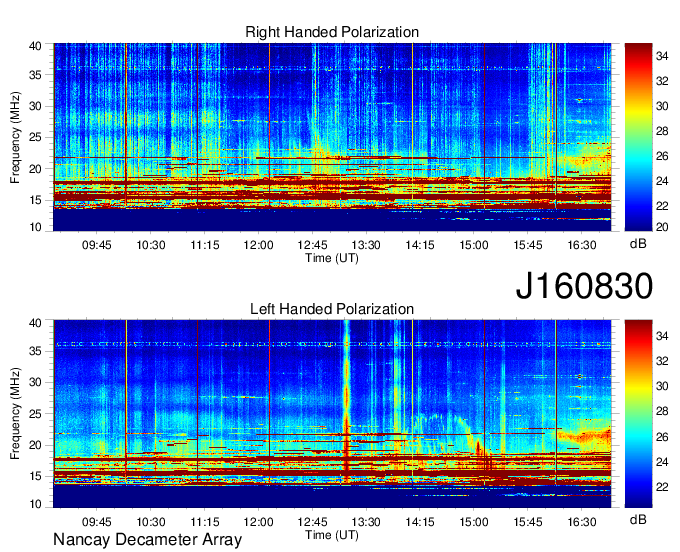Viewport: 680px width, 552px height.
Task: Click 40 MHz tick on Right Handed frequency axis
Action: tap(35, 46)
